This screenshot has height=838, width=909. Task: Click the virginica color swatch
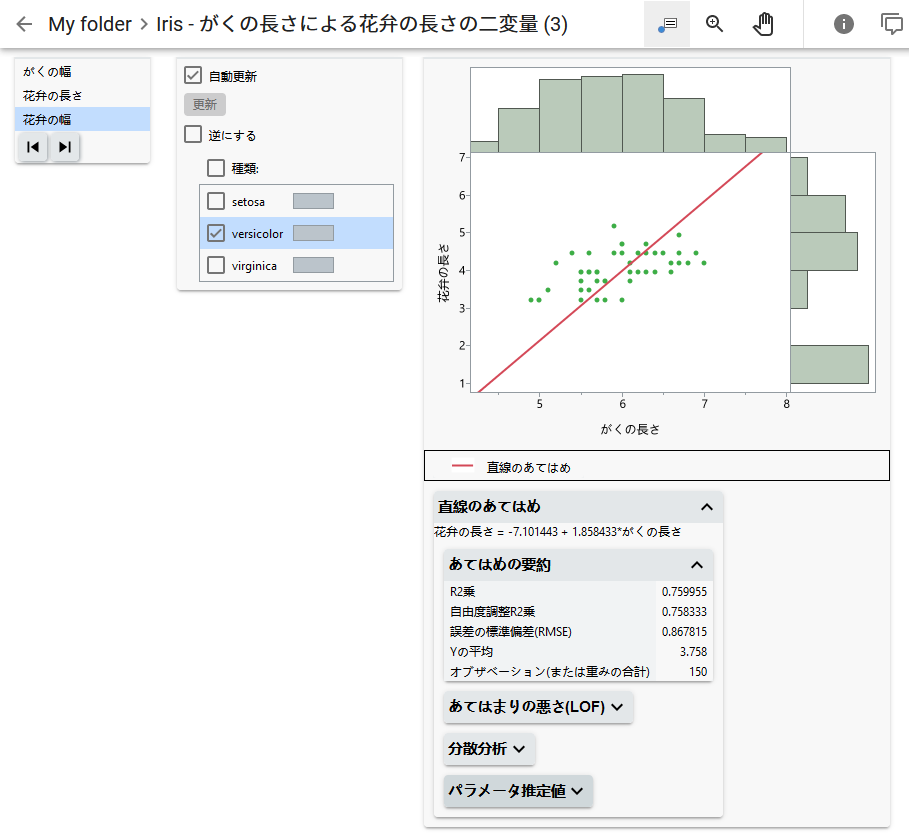[313, 265]
